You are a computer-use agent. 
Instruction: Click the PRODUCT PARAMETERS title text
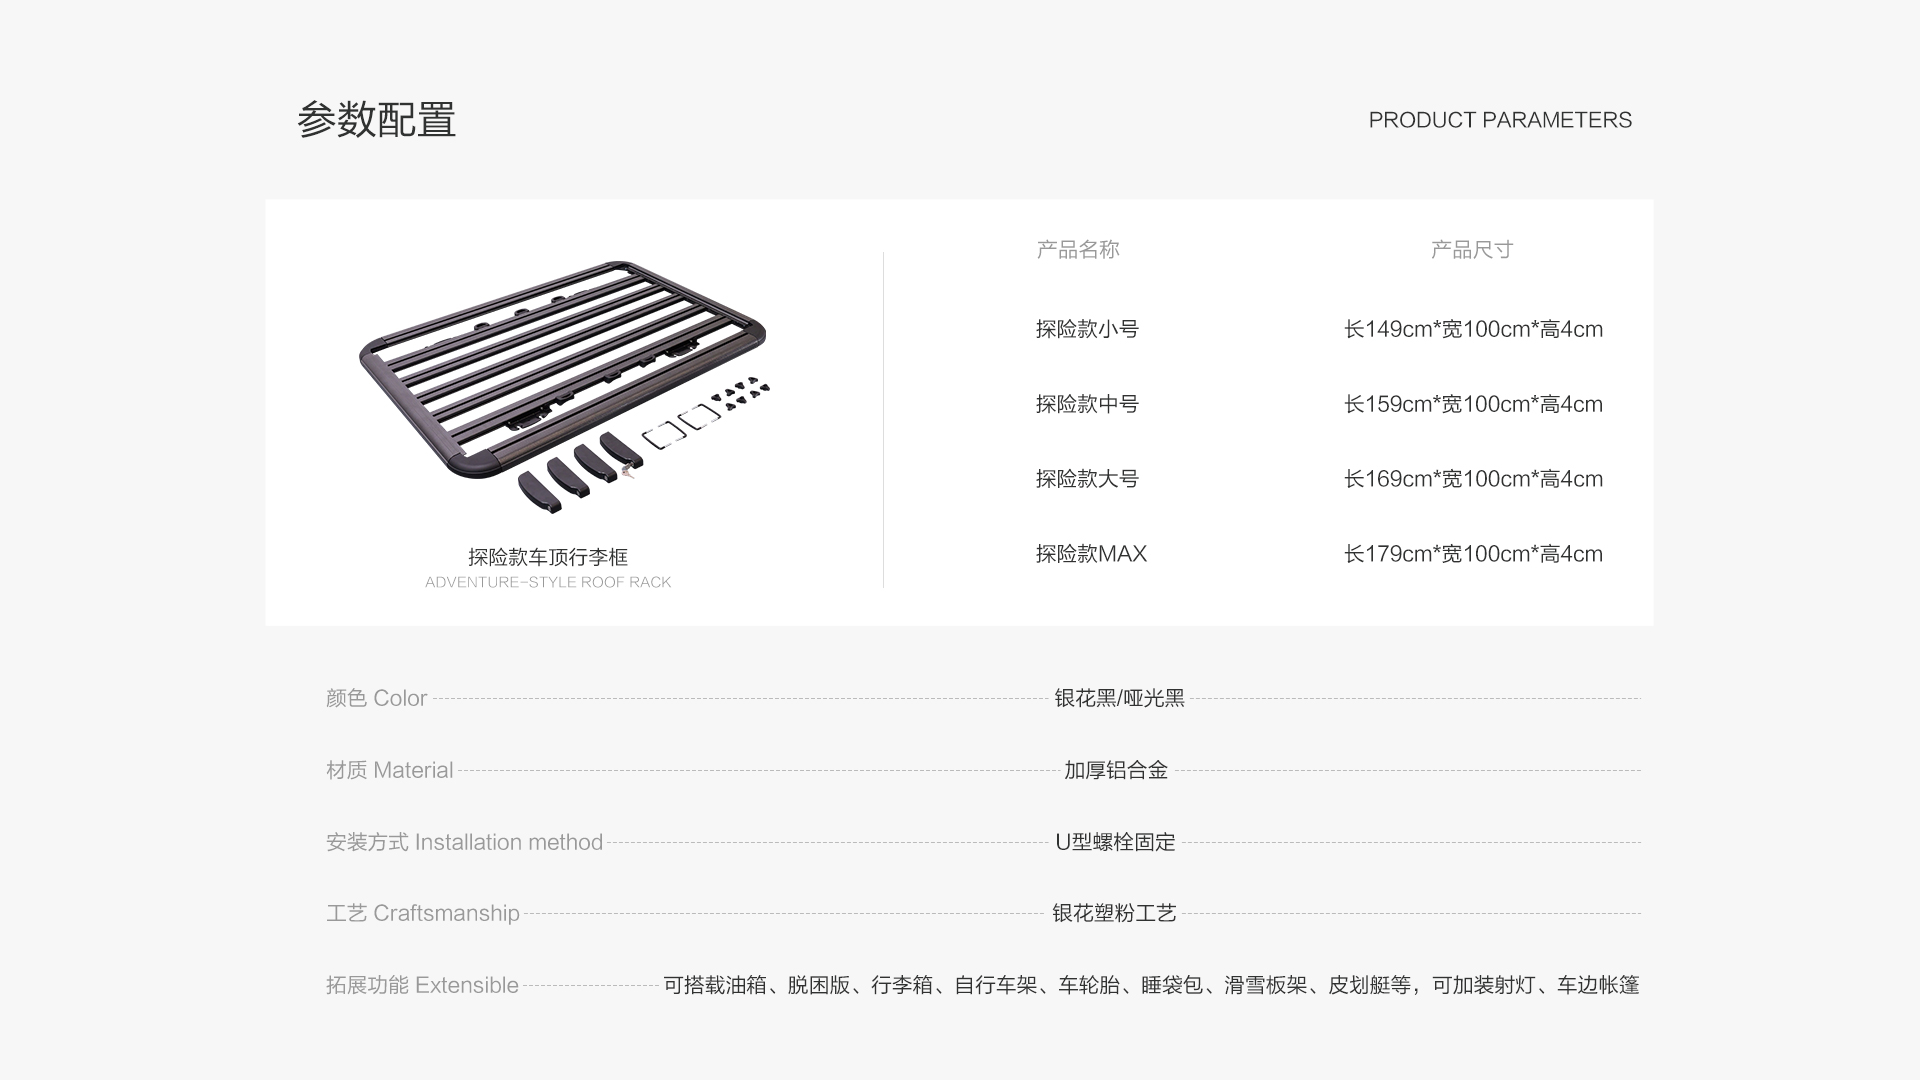1499,120
